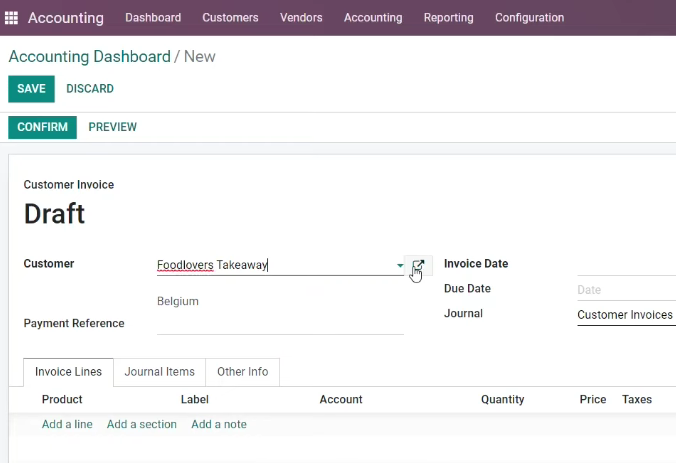
Task: Add a section to invoice lines
Action: click(142, 424)
